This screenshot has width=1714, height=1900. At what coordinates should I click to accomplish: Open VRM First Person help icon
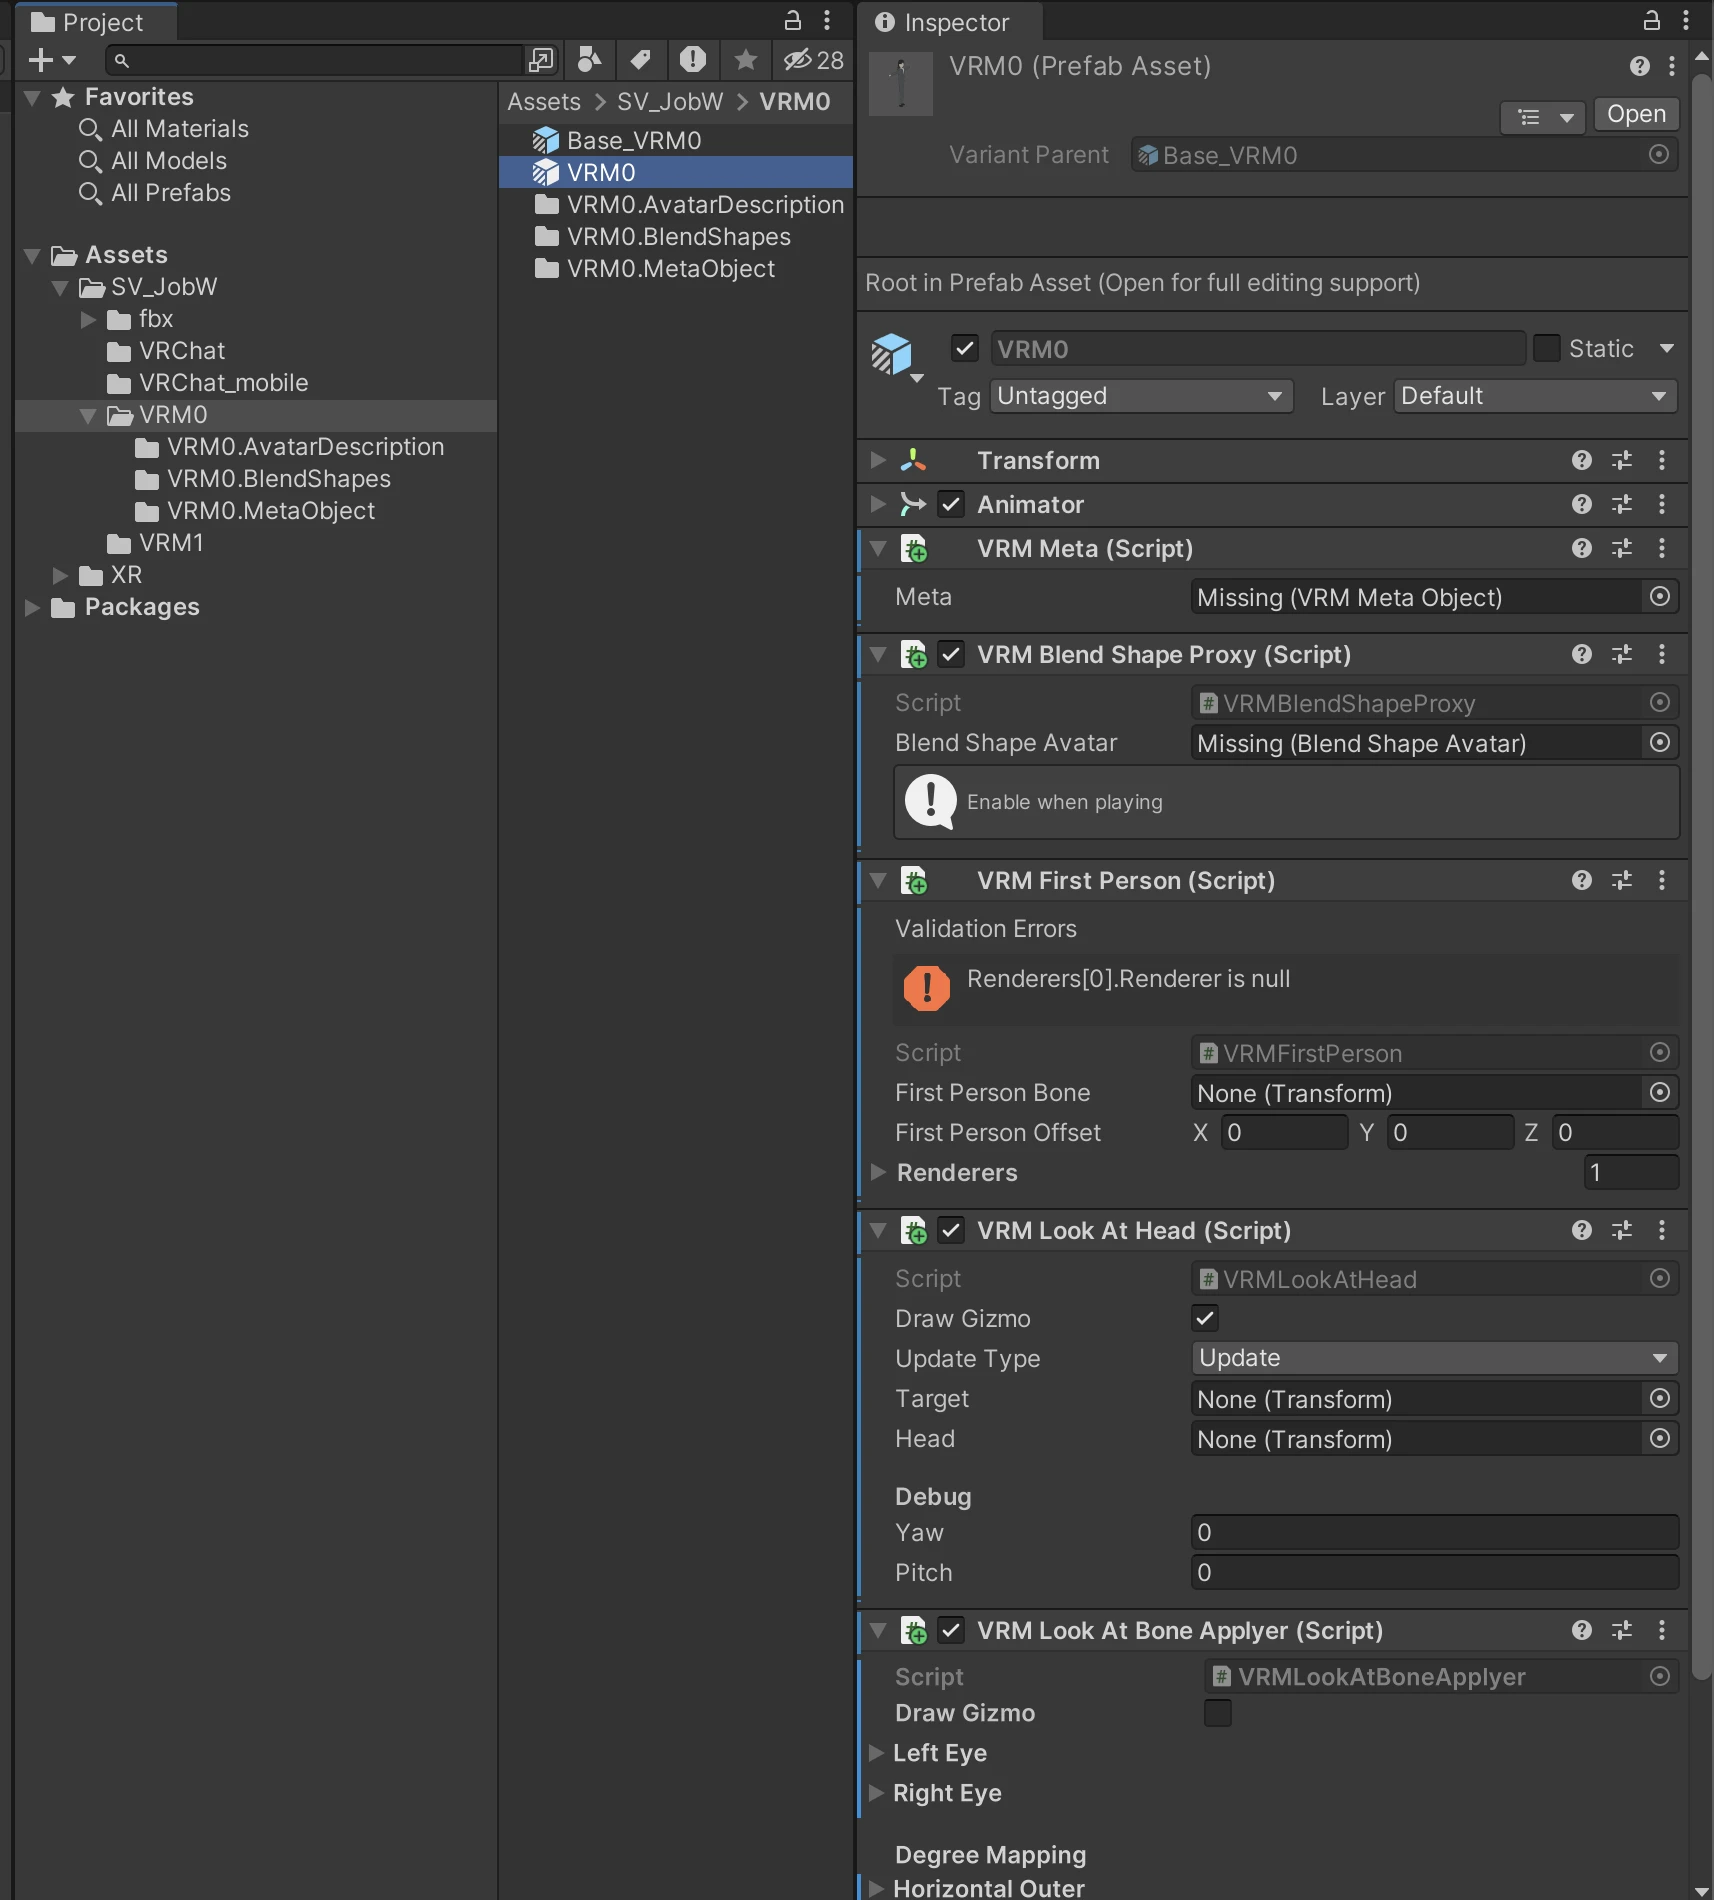pos(1582,880)
